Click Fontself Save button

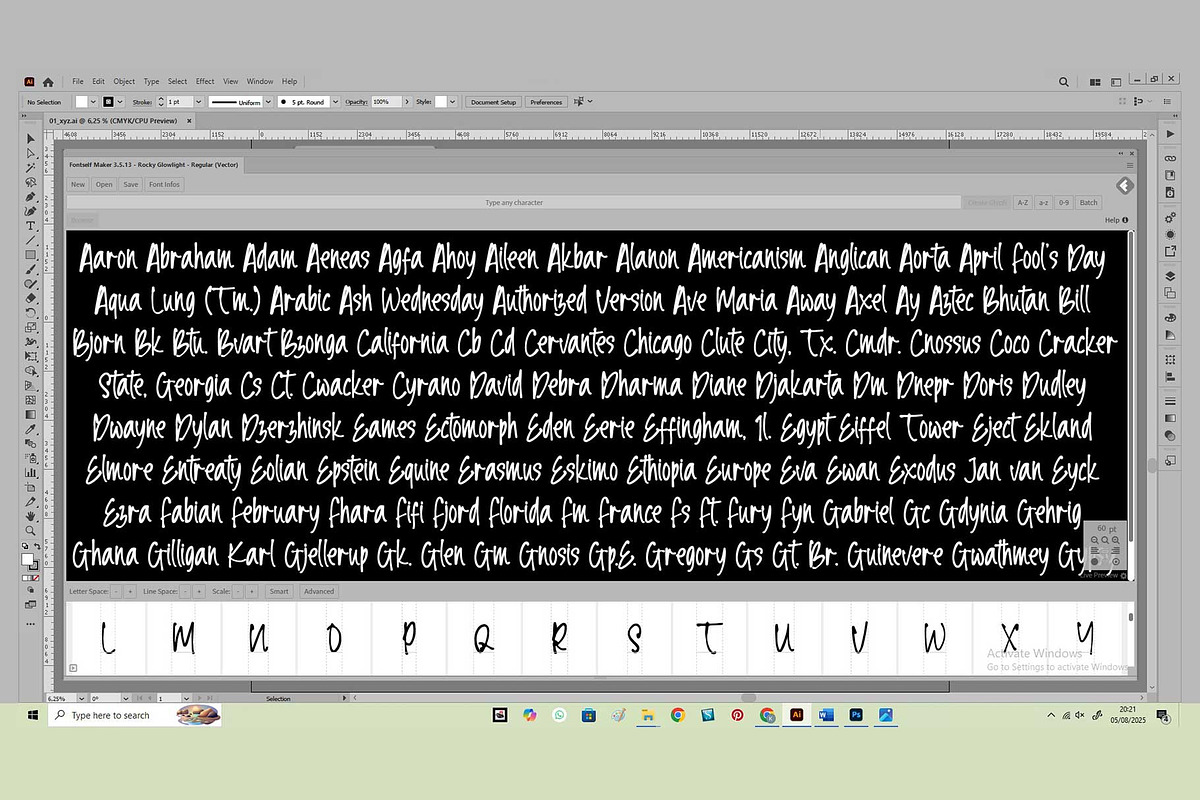click(131, 185)
